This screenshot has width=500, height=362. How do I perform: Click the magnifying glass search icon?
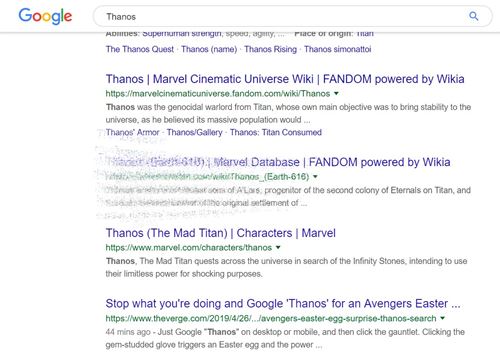tap(474, 16)
